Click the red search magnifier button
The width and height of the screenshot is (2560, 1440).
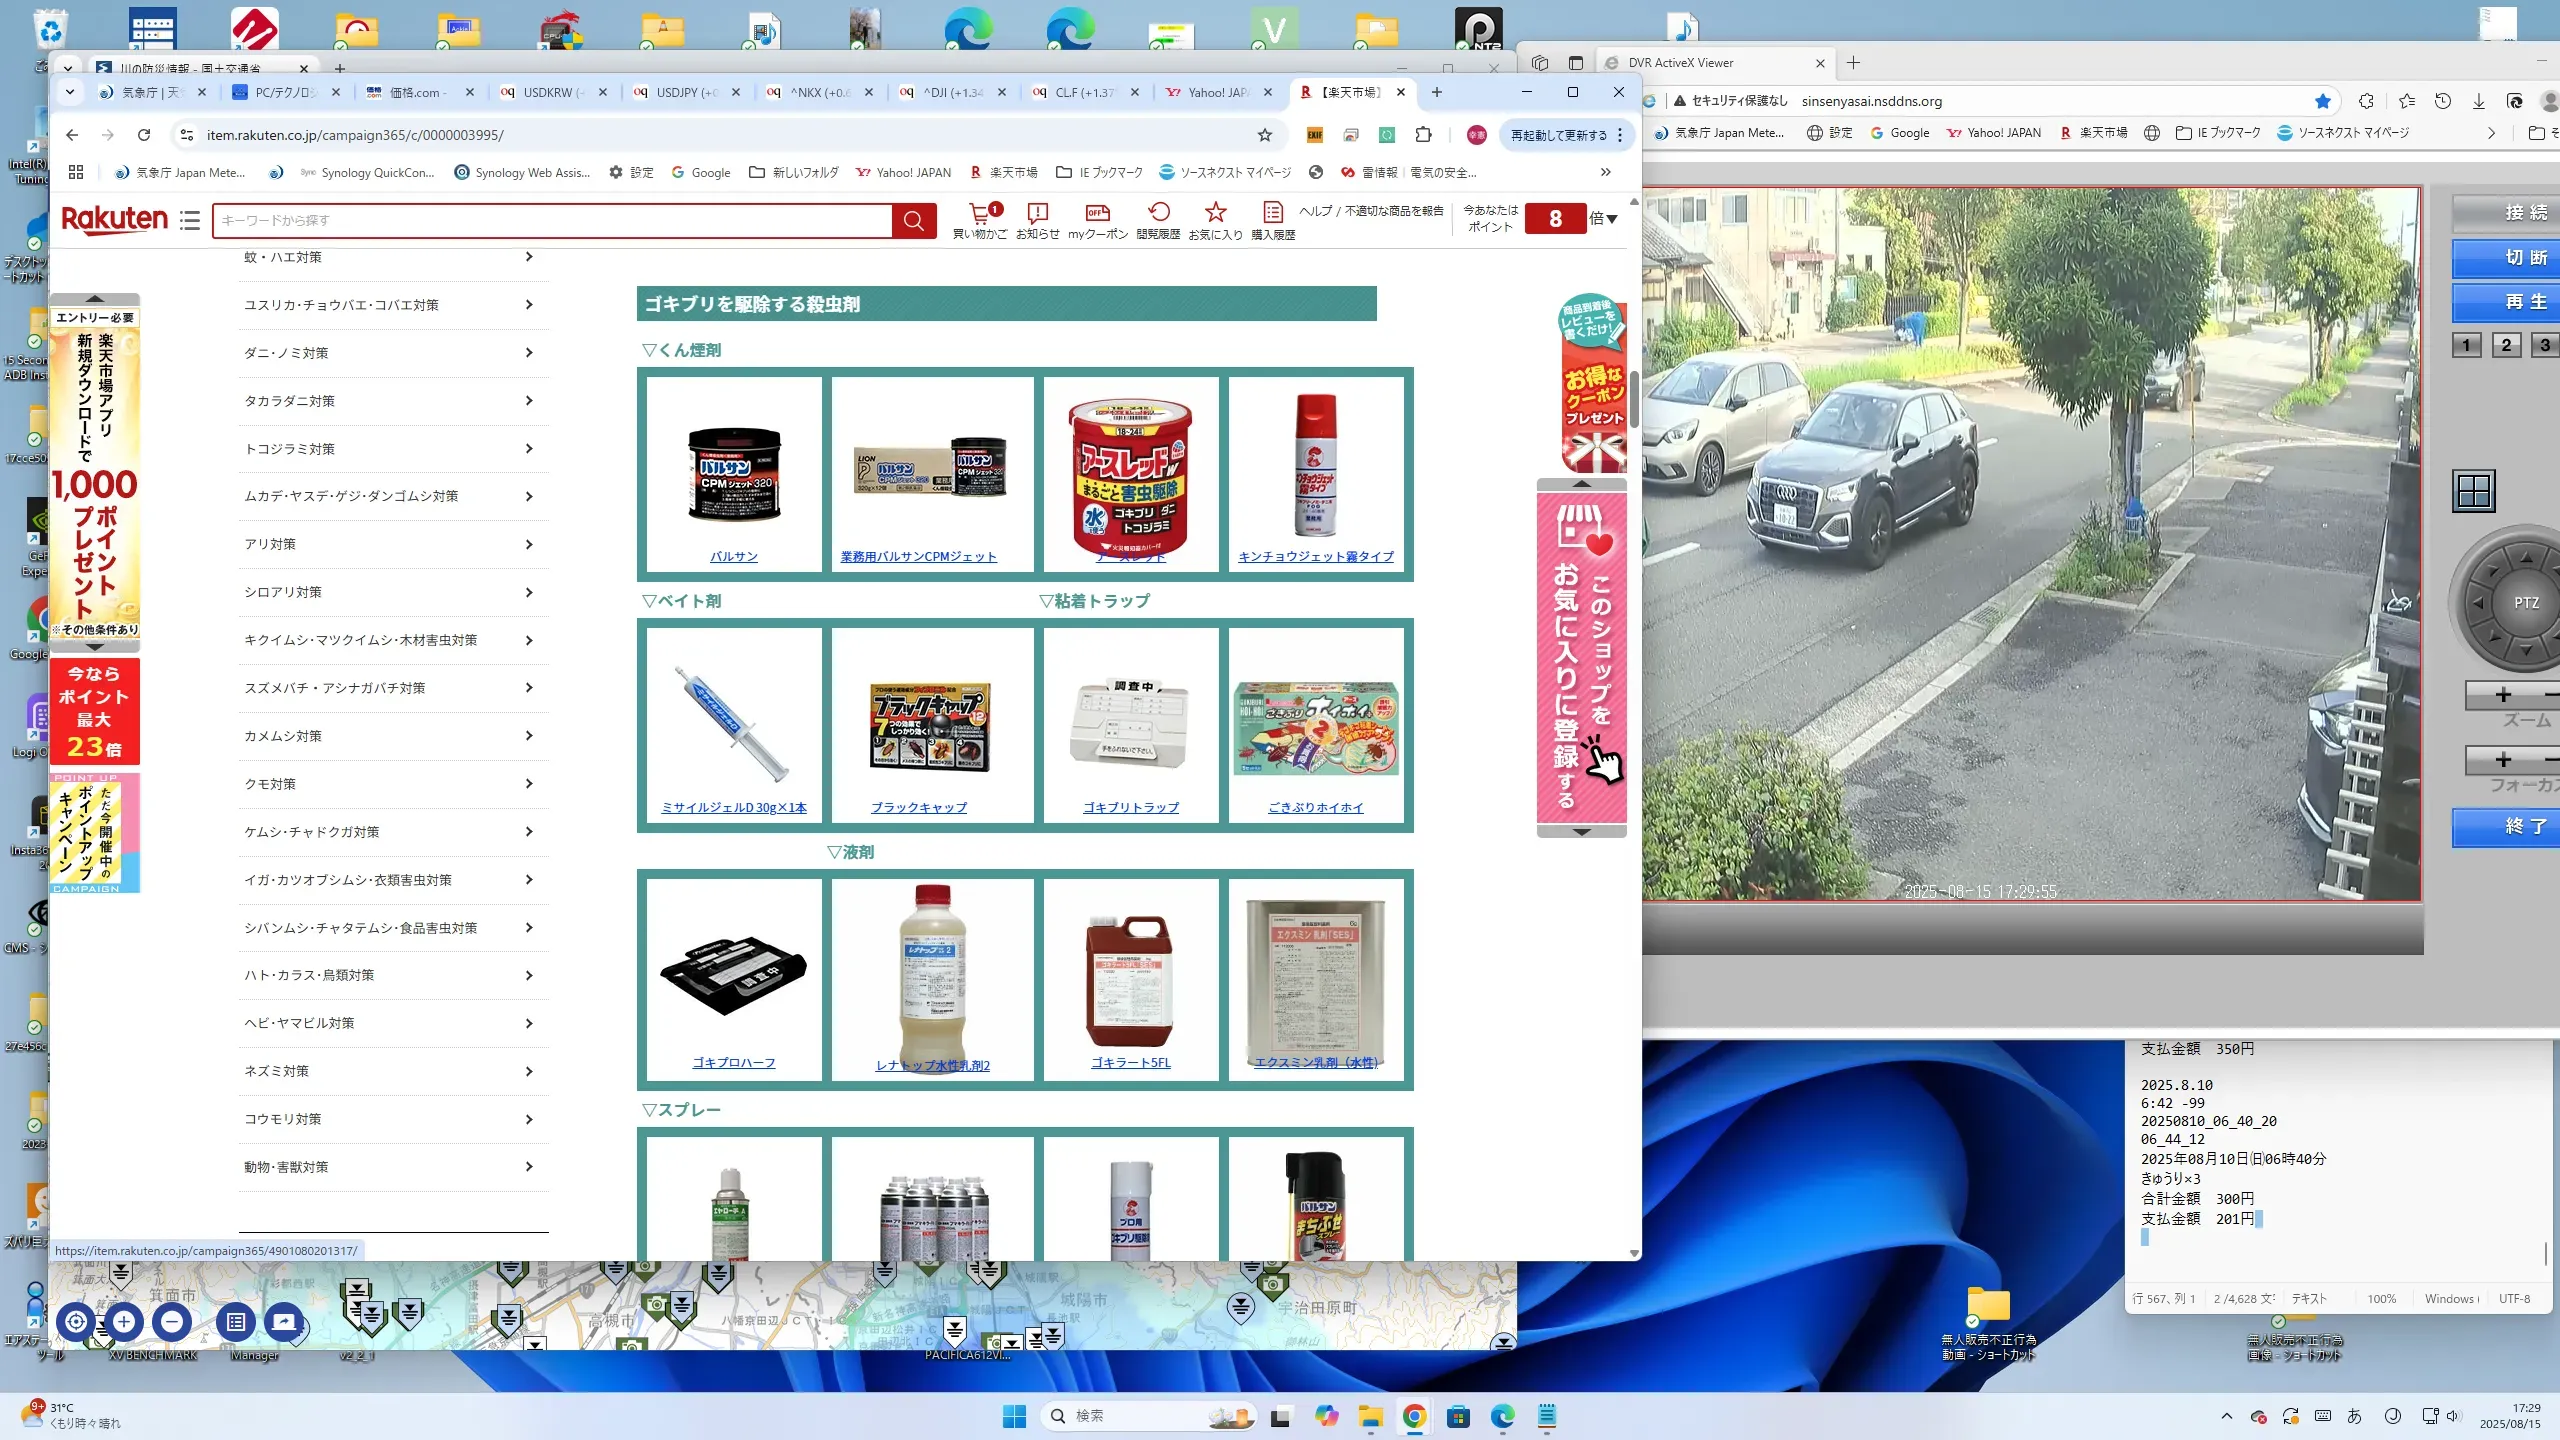(913, 220)
